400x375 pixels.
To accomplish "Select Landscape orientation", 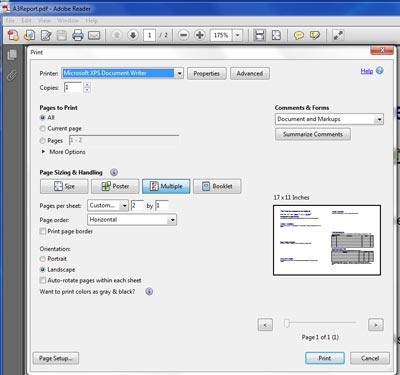I will tap(42, 269).
